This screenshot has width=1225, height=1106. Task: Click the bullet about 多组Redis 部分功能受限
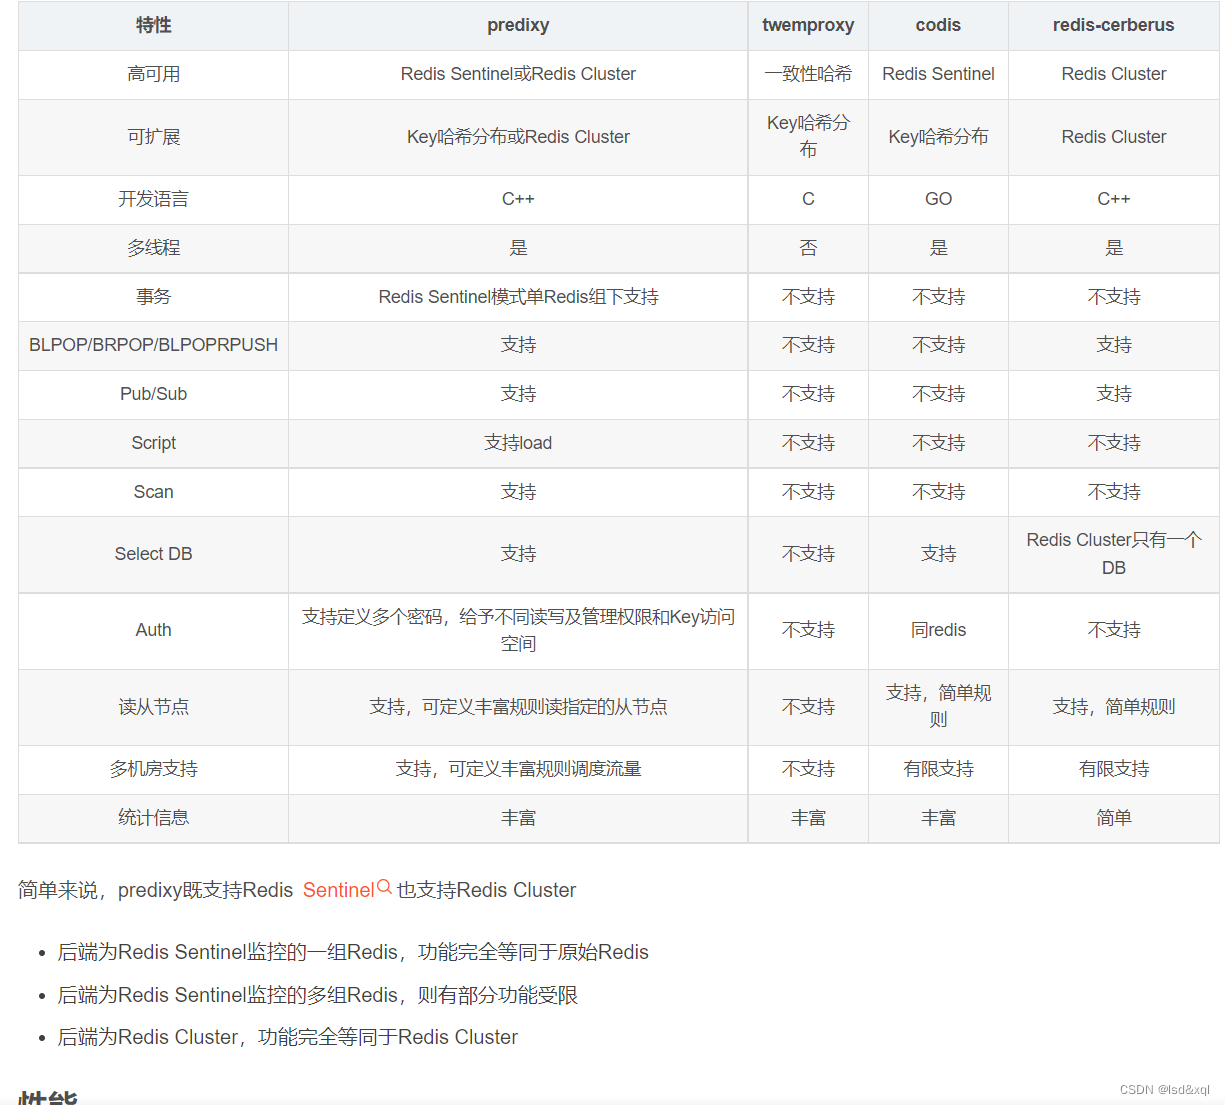(318, 995)
